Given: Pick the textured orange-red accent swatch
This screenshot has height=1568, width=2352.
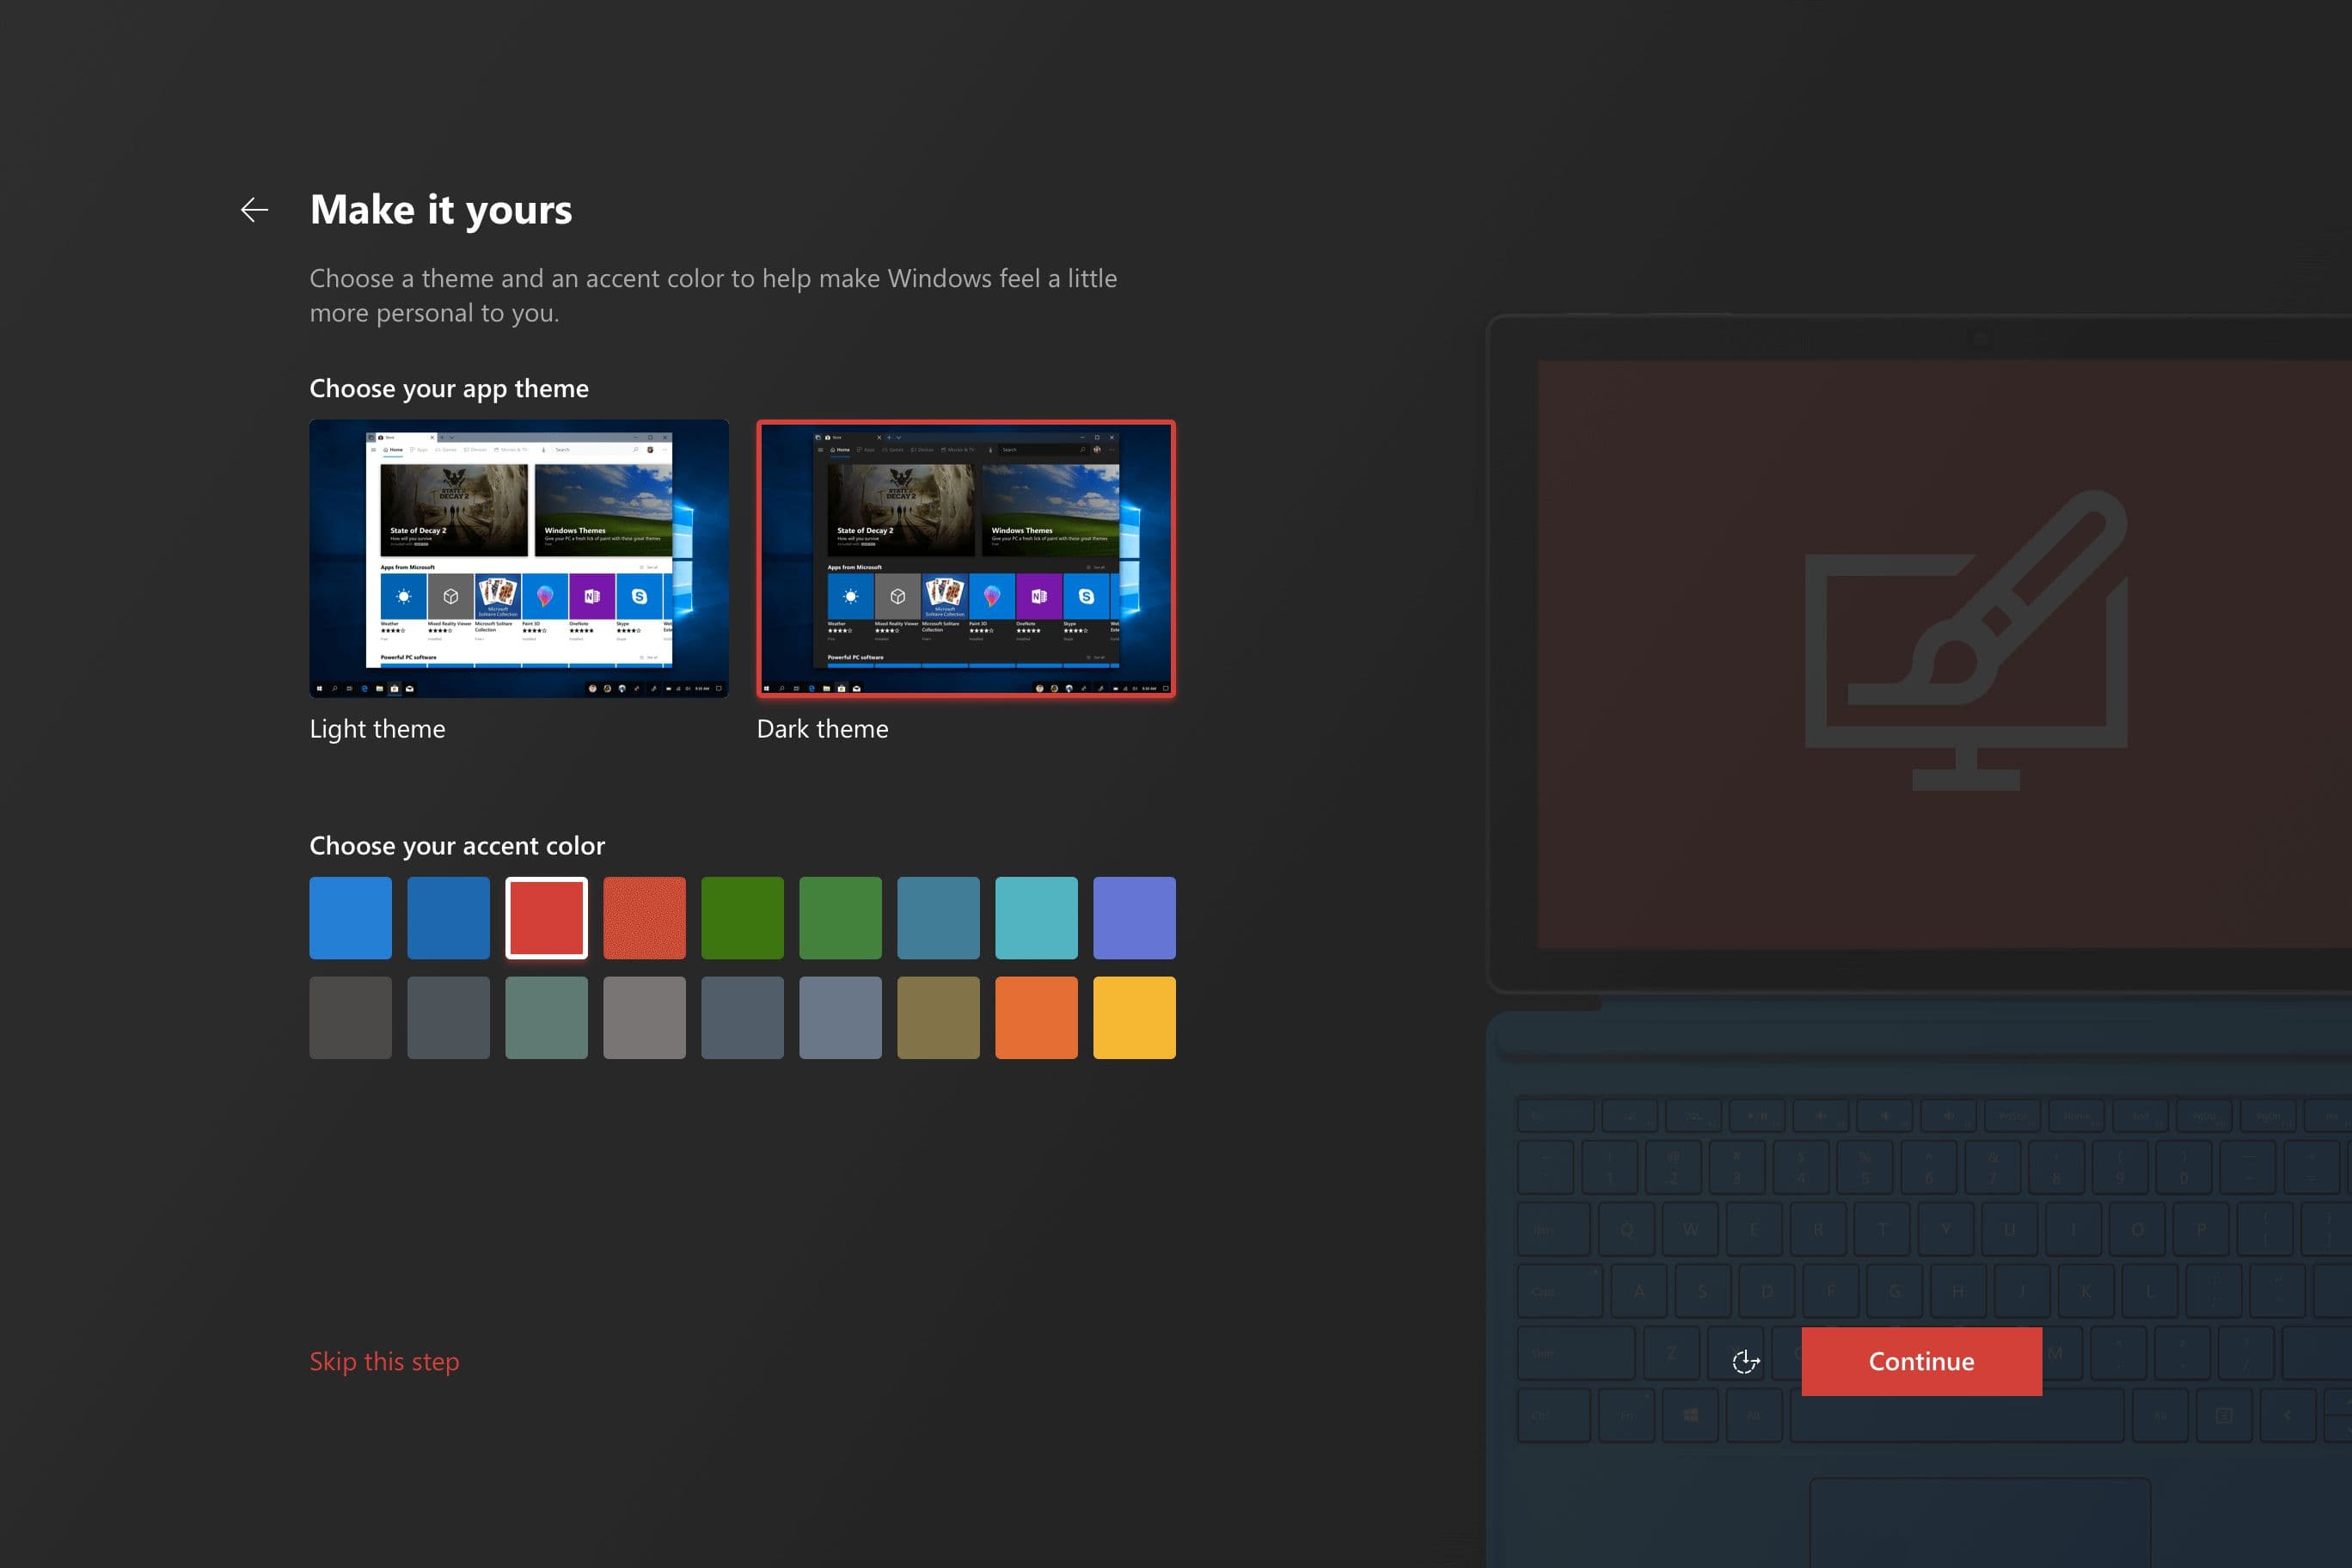Looking at the screenshot, I should (x=644, y=918).
